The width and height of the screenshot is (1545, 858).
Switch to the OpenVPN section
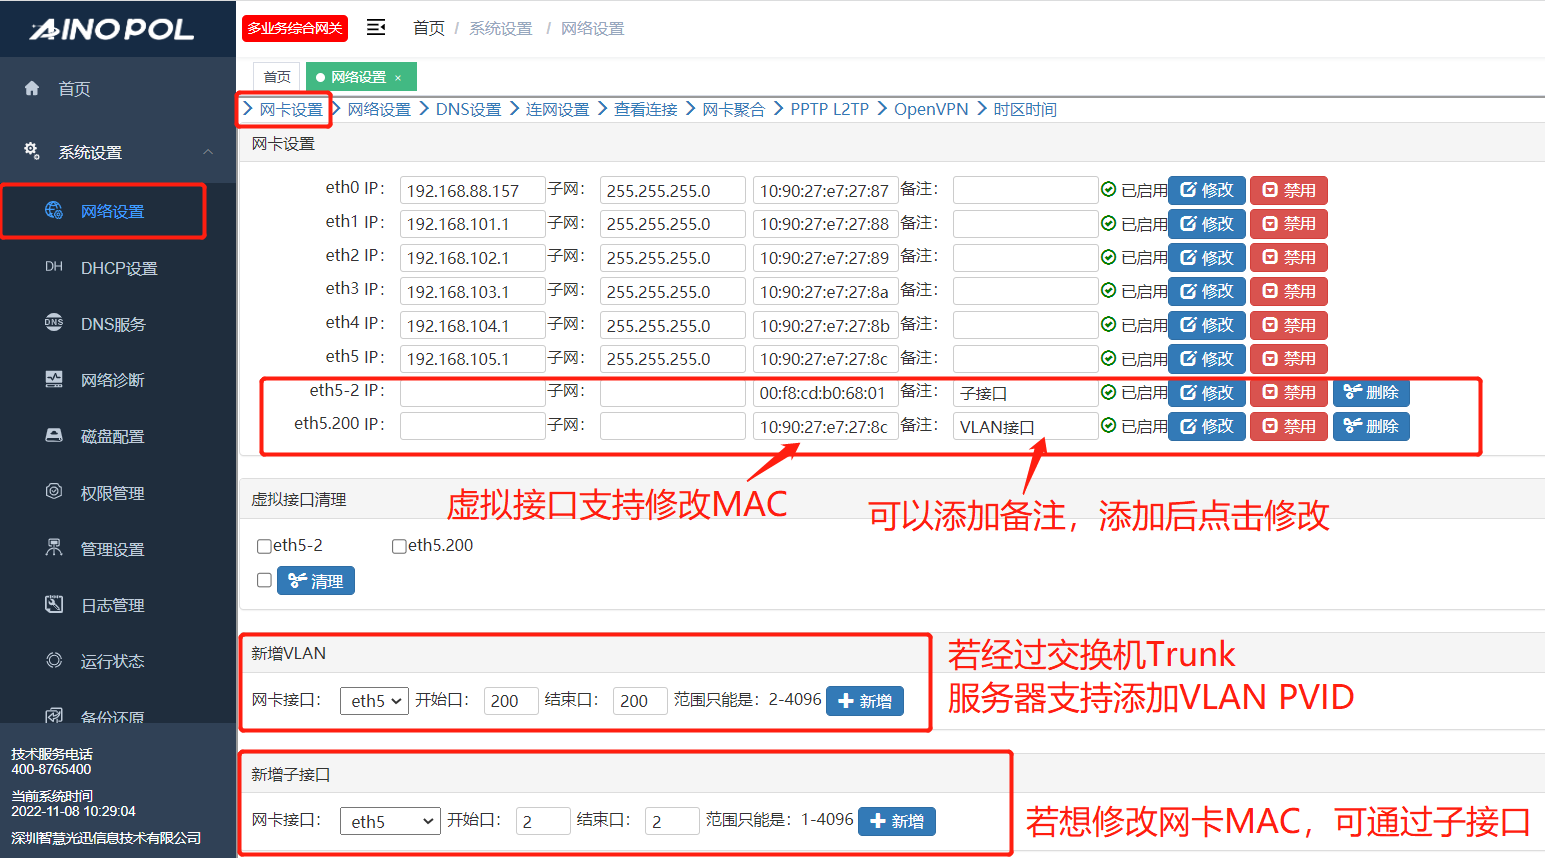[930, 109]
